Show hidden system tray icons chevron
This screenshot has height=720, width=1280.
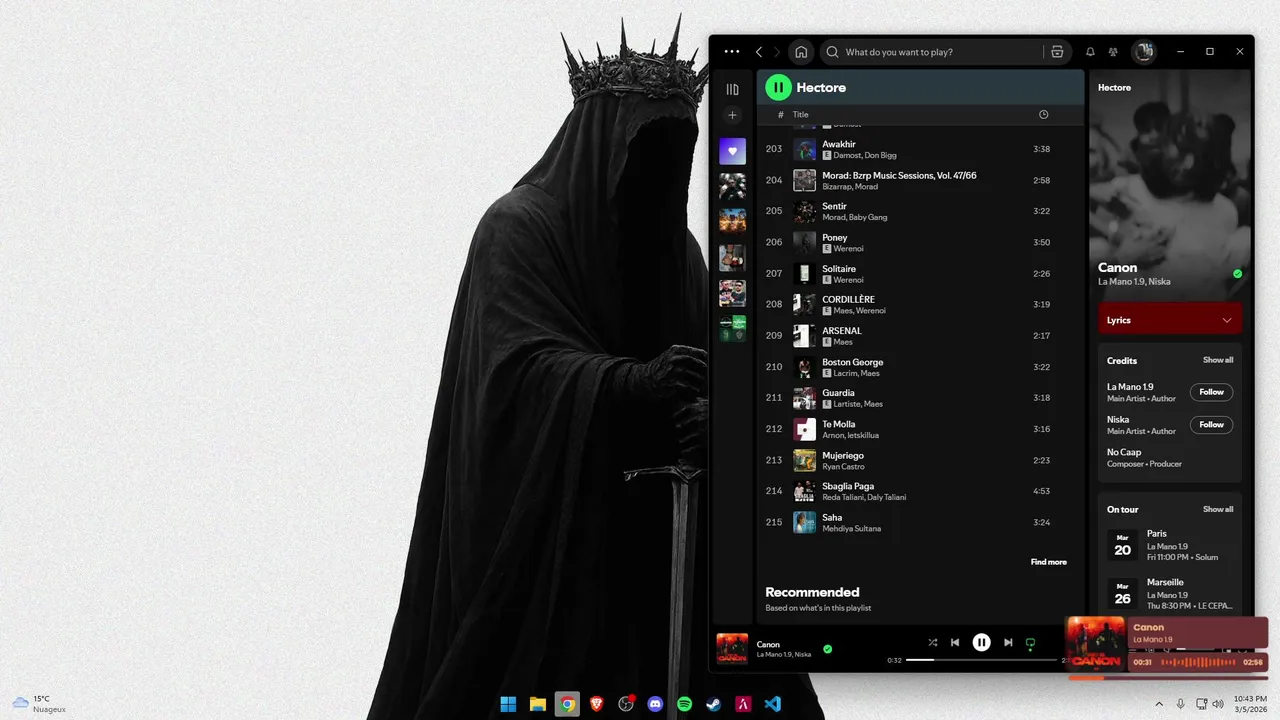click(x=1159, y=704)
